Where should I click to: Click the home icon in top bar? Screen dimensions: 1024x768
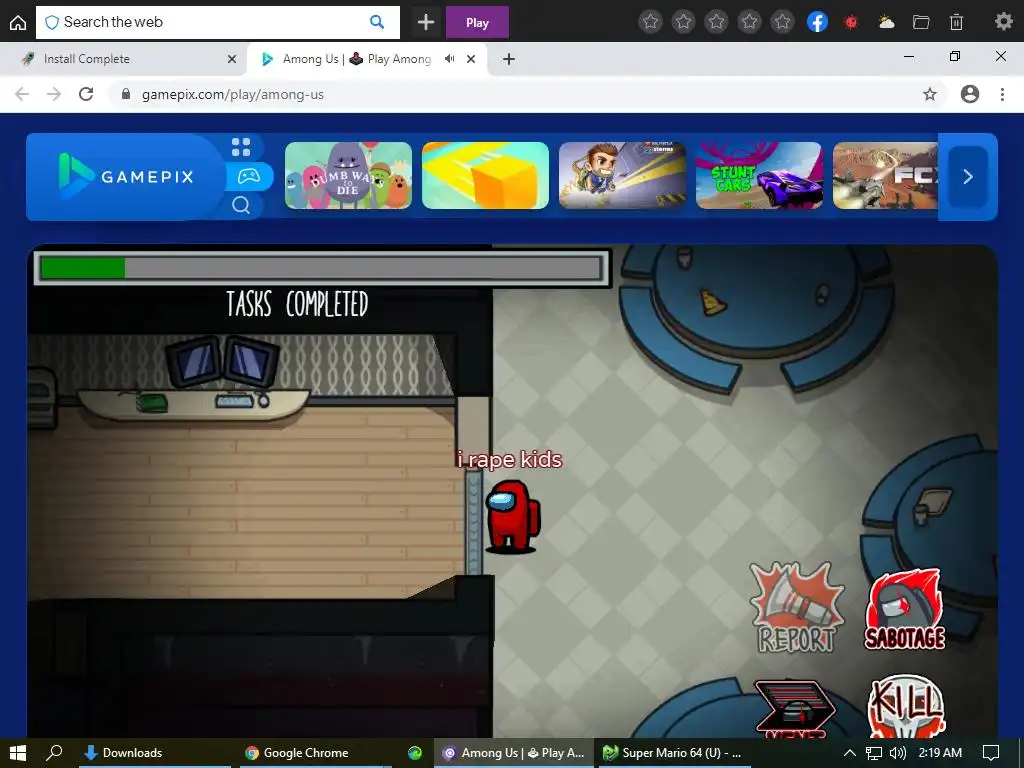point(18,22)
